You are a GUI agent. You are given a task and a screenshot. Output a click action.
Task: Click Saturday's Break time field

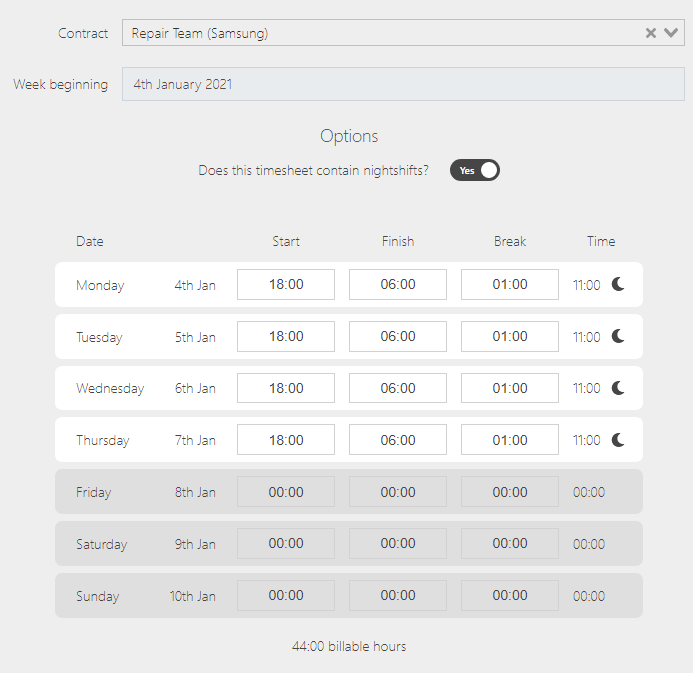pyautogui.click(x=510, y=544)
